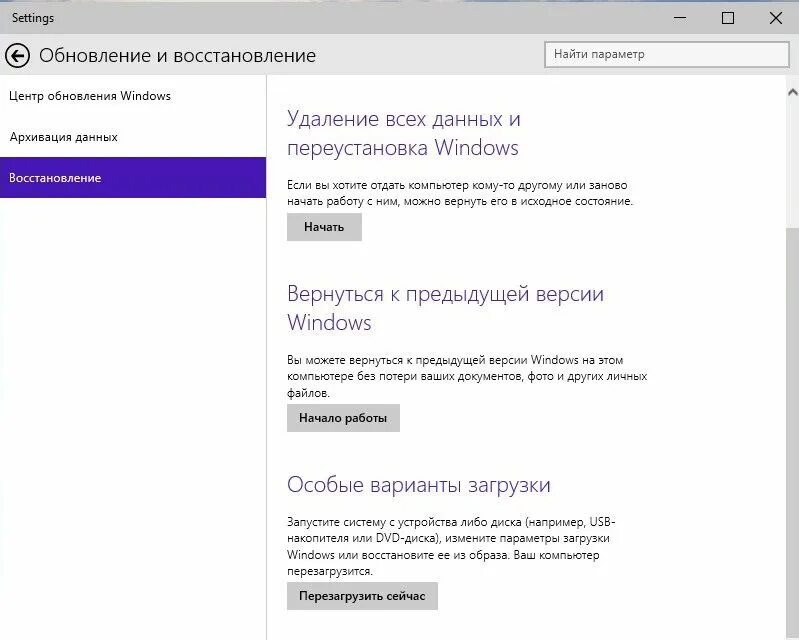The image size is (799, 640).
Task: Click heading Особые варианты загрузки
Action: click(x=419, y=484)
